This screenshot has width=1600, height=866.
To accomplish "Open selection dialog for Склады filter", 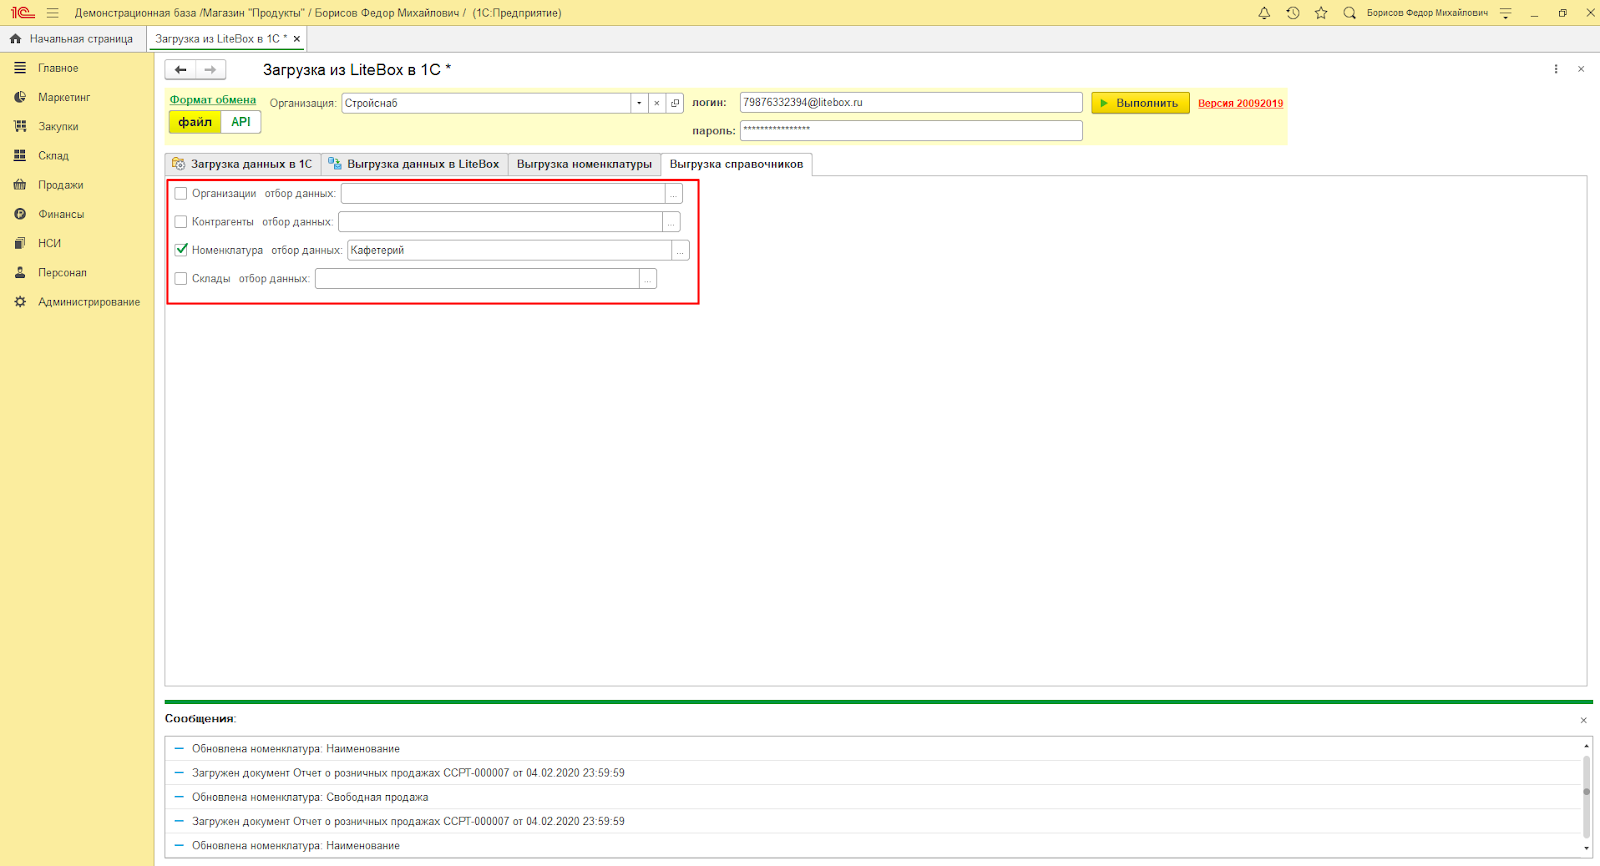I will 648,279.
